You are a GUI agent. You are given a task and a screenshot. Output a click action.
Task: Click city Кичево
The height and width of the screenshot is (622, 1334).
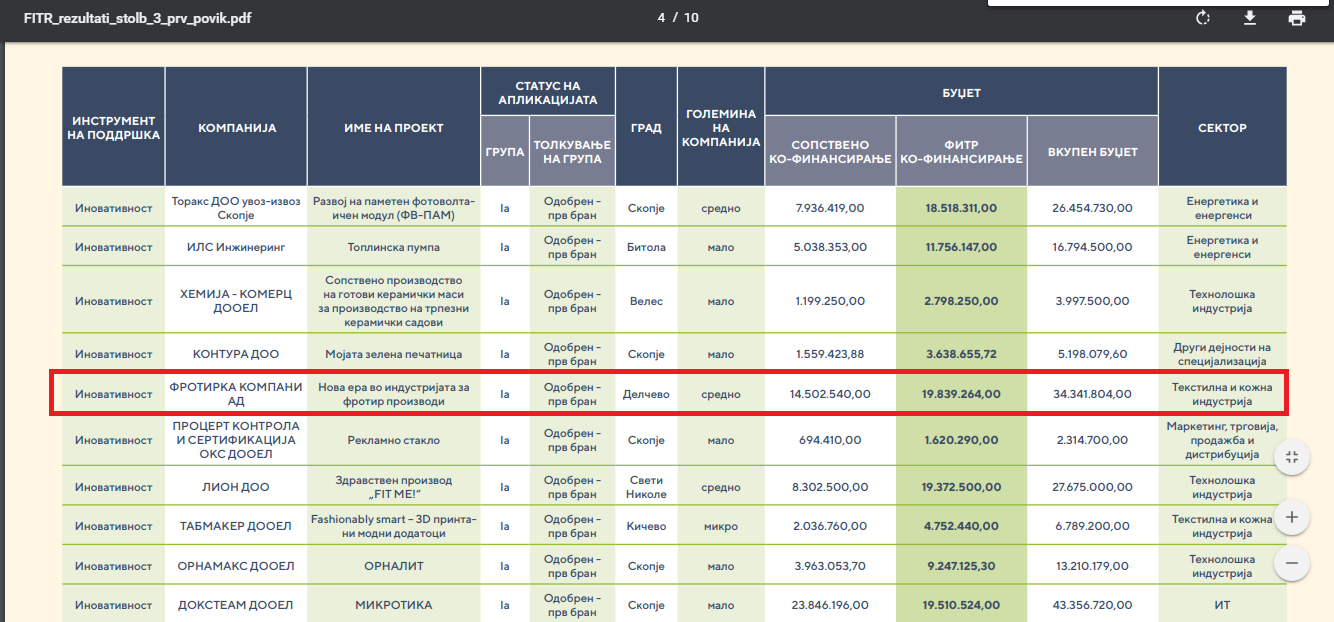pos(646,526)
